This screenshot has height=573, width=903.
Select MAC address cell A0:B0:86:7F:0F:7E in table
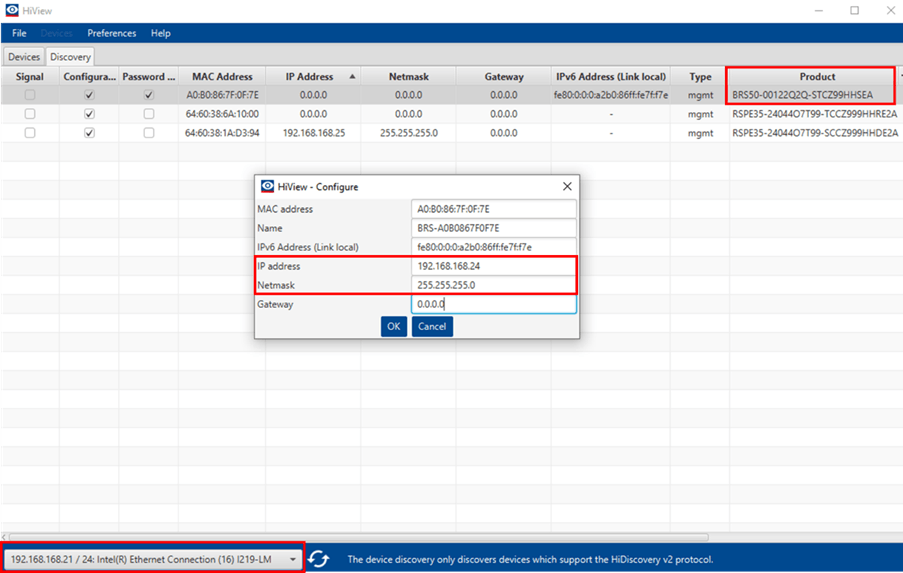(222, 95)
